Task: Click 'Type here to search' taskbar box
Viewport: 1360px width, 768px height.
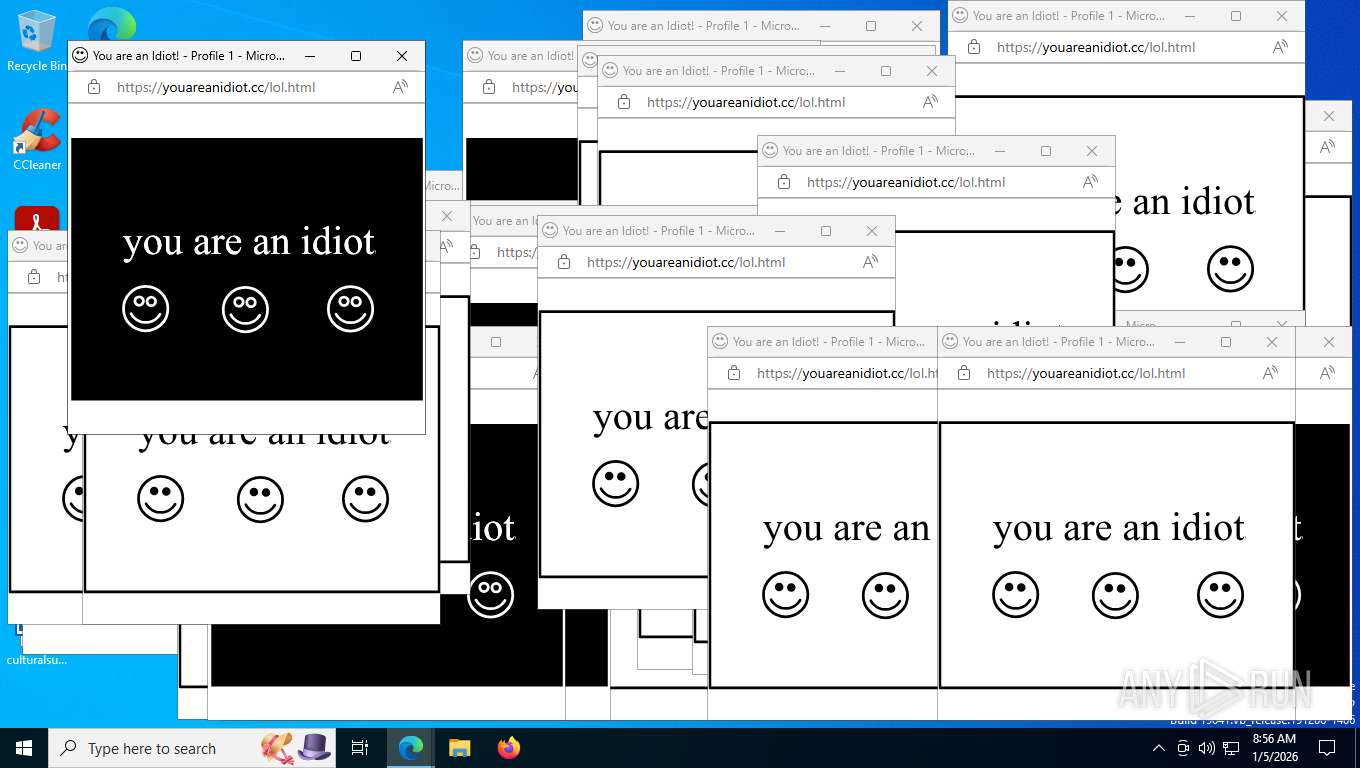Action: click(x=191, y=748)
